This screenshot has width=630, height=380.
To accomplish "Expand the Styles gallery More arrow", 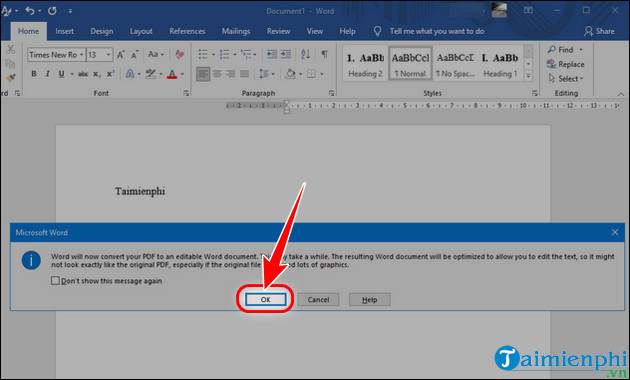I will click(528, 76).
